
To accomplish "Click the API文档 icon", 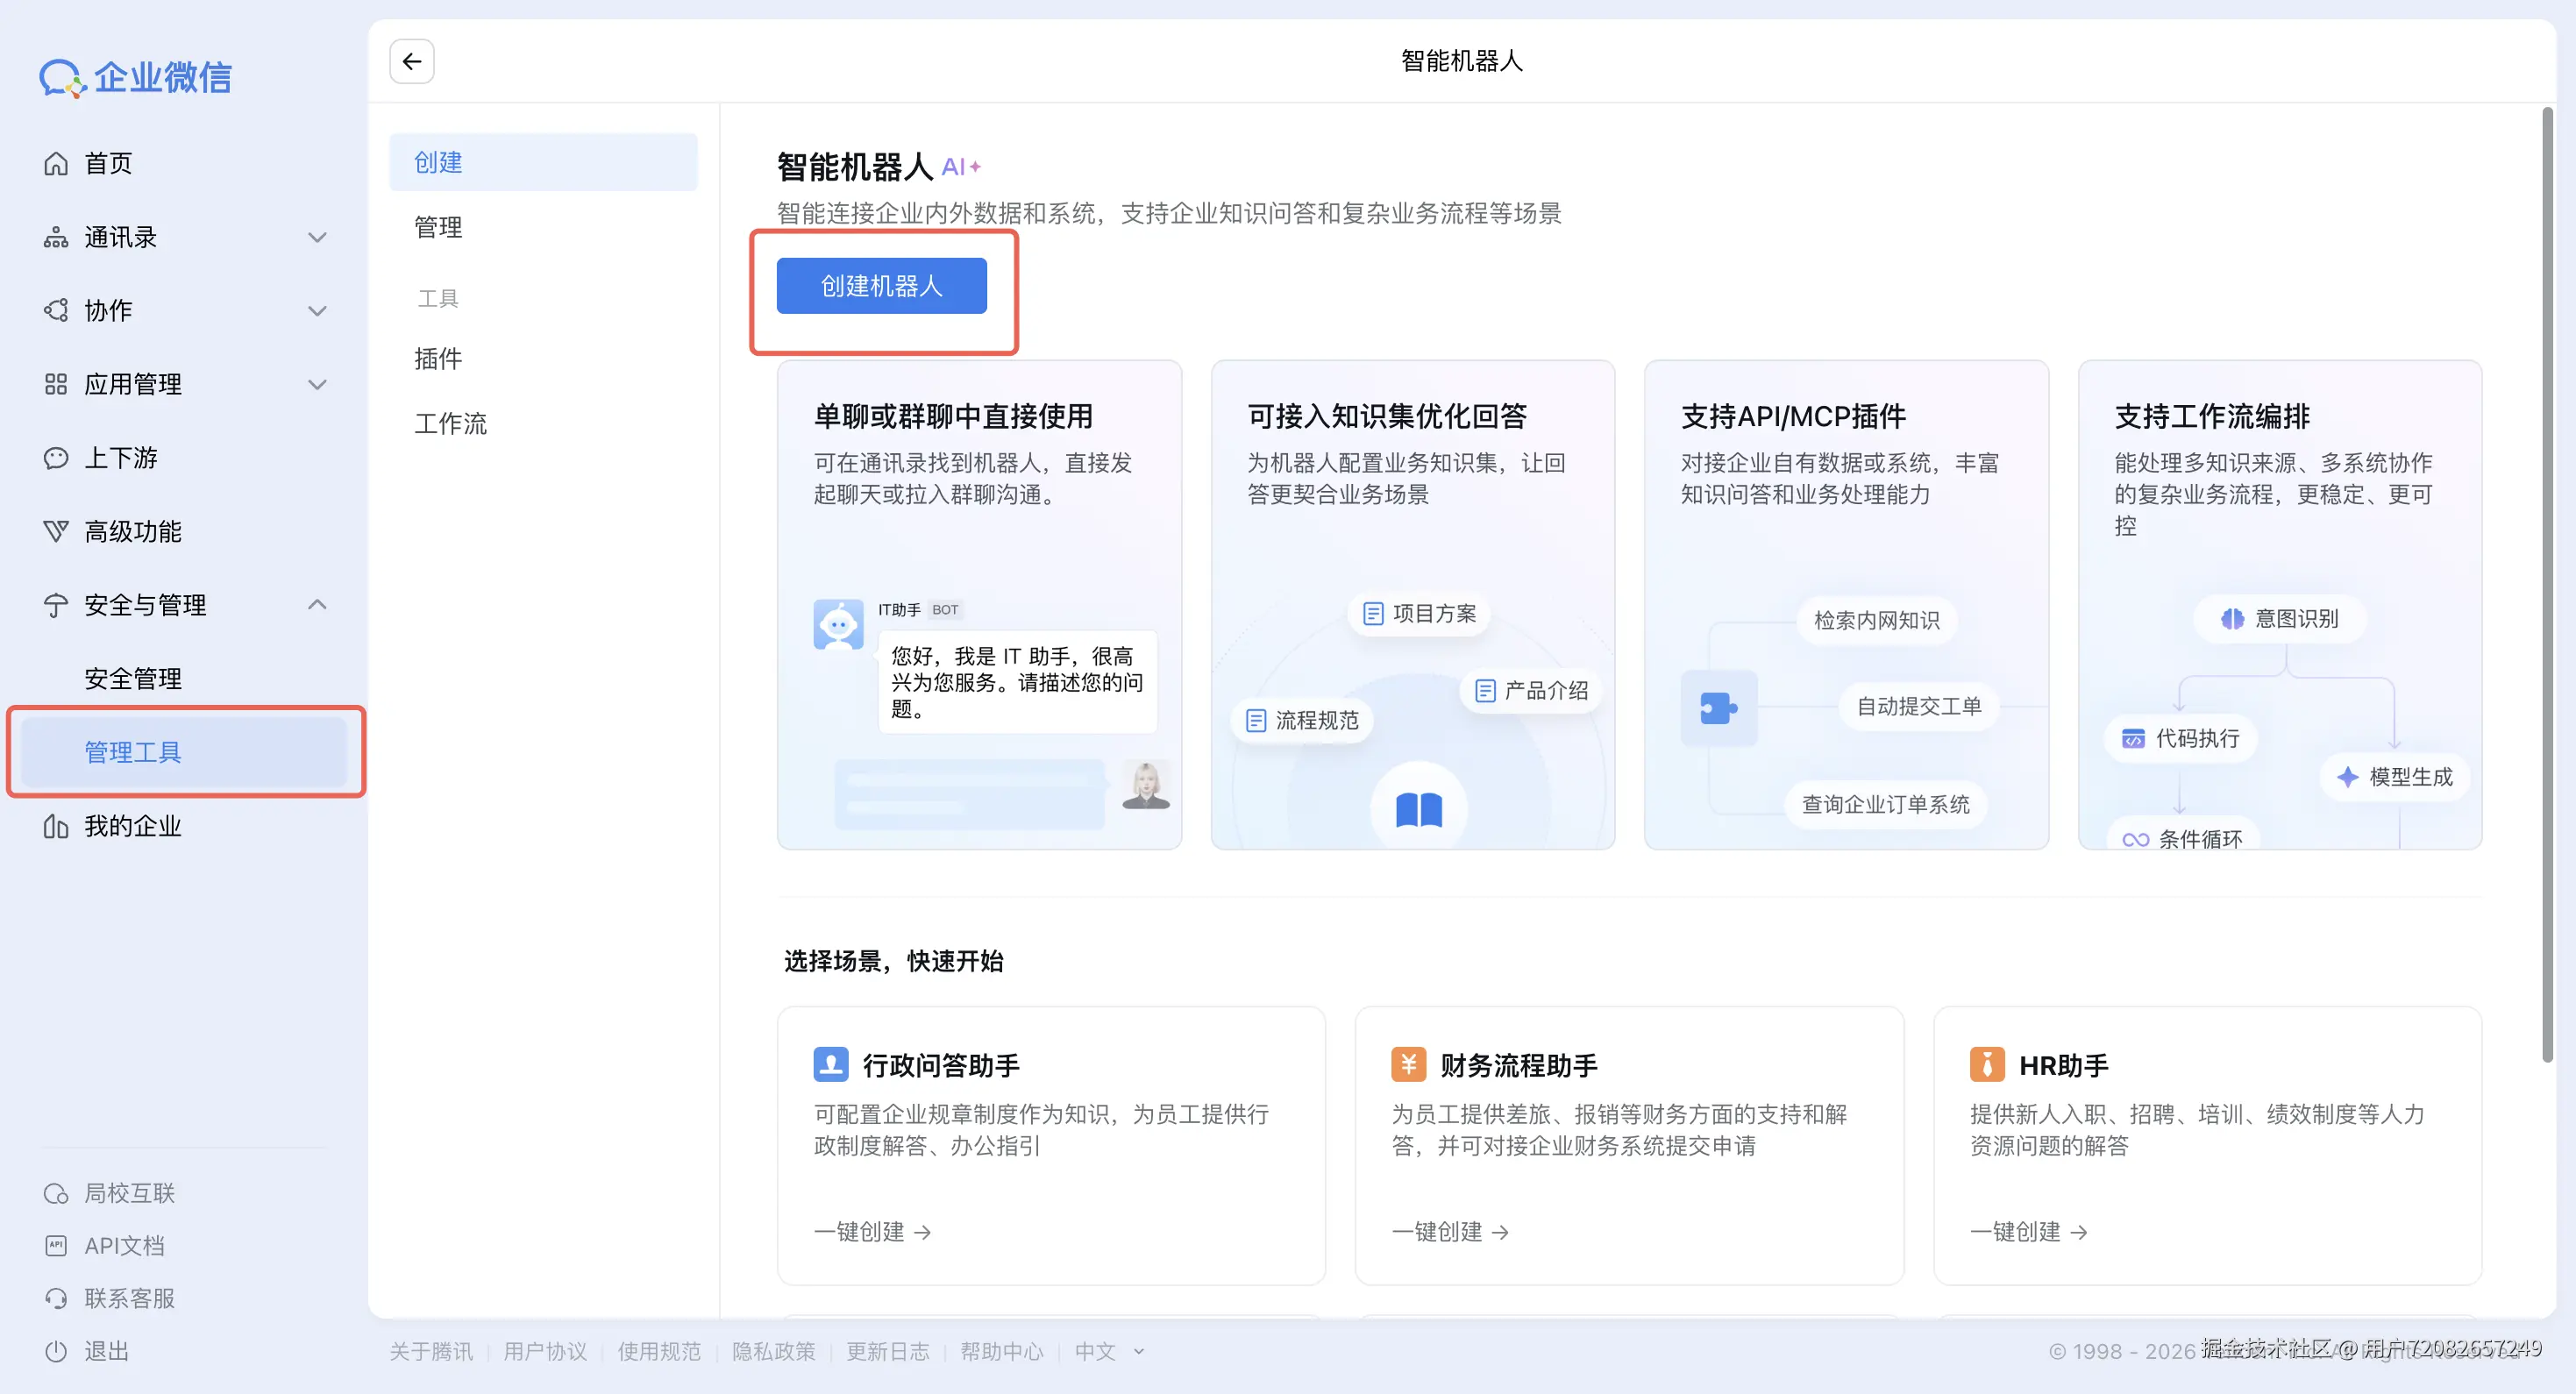I will (x=56, y=1246).
